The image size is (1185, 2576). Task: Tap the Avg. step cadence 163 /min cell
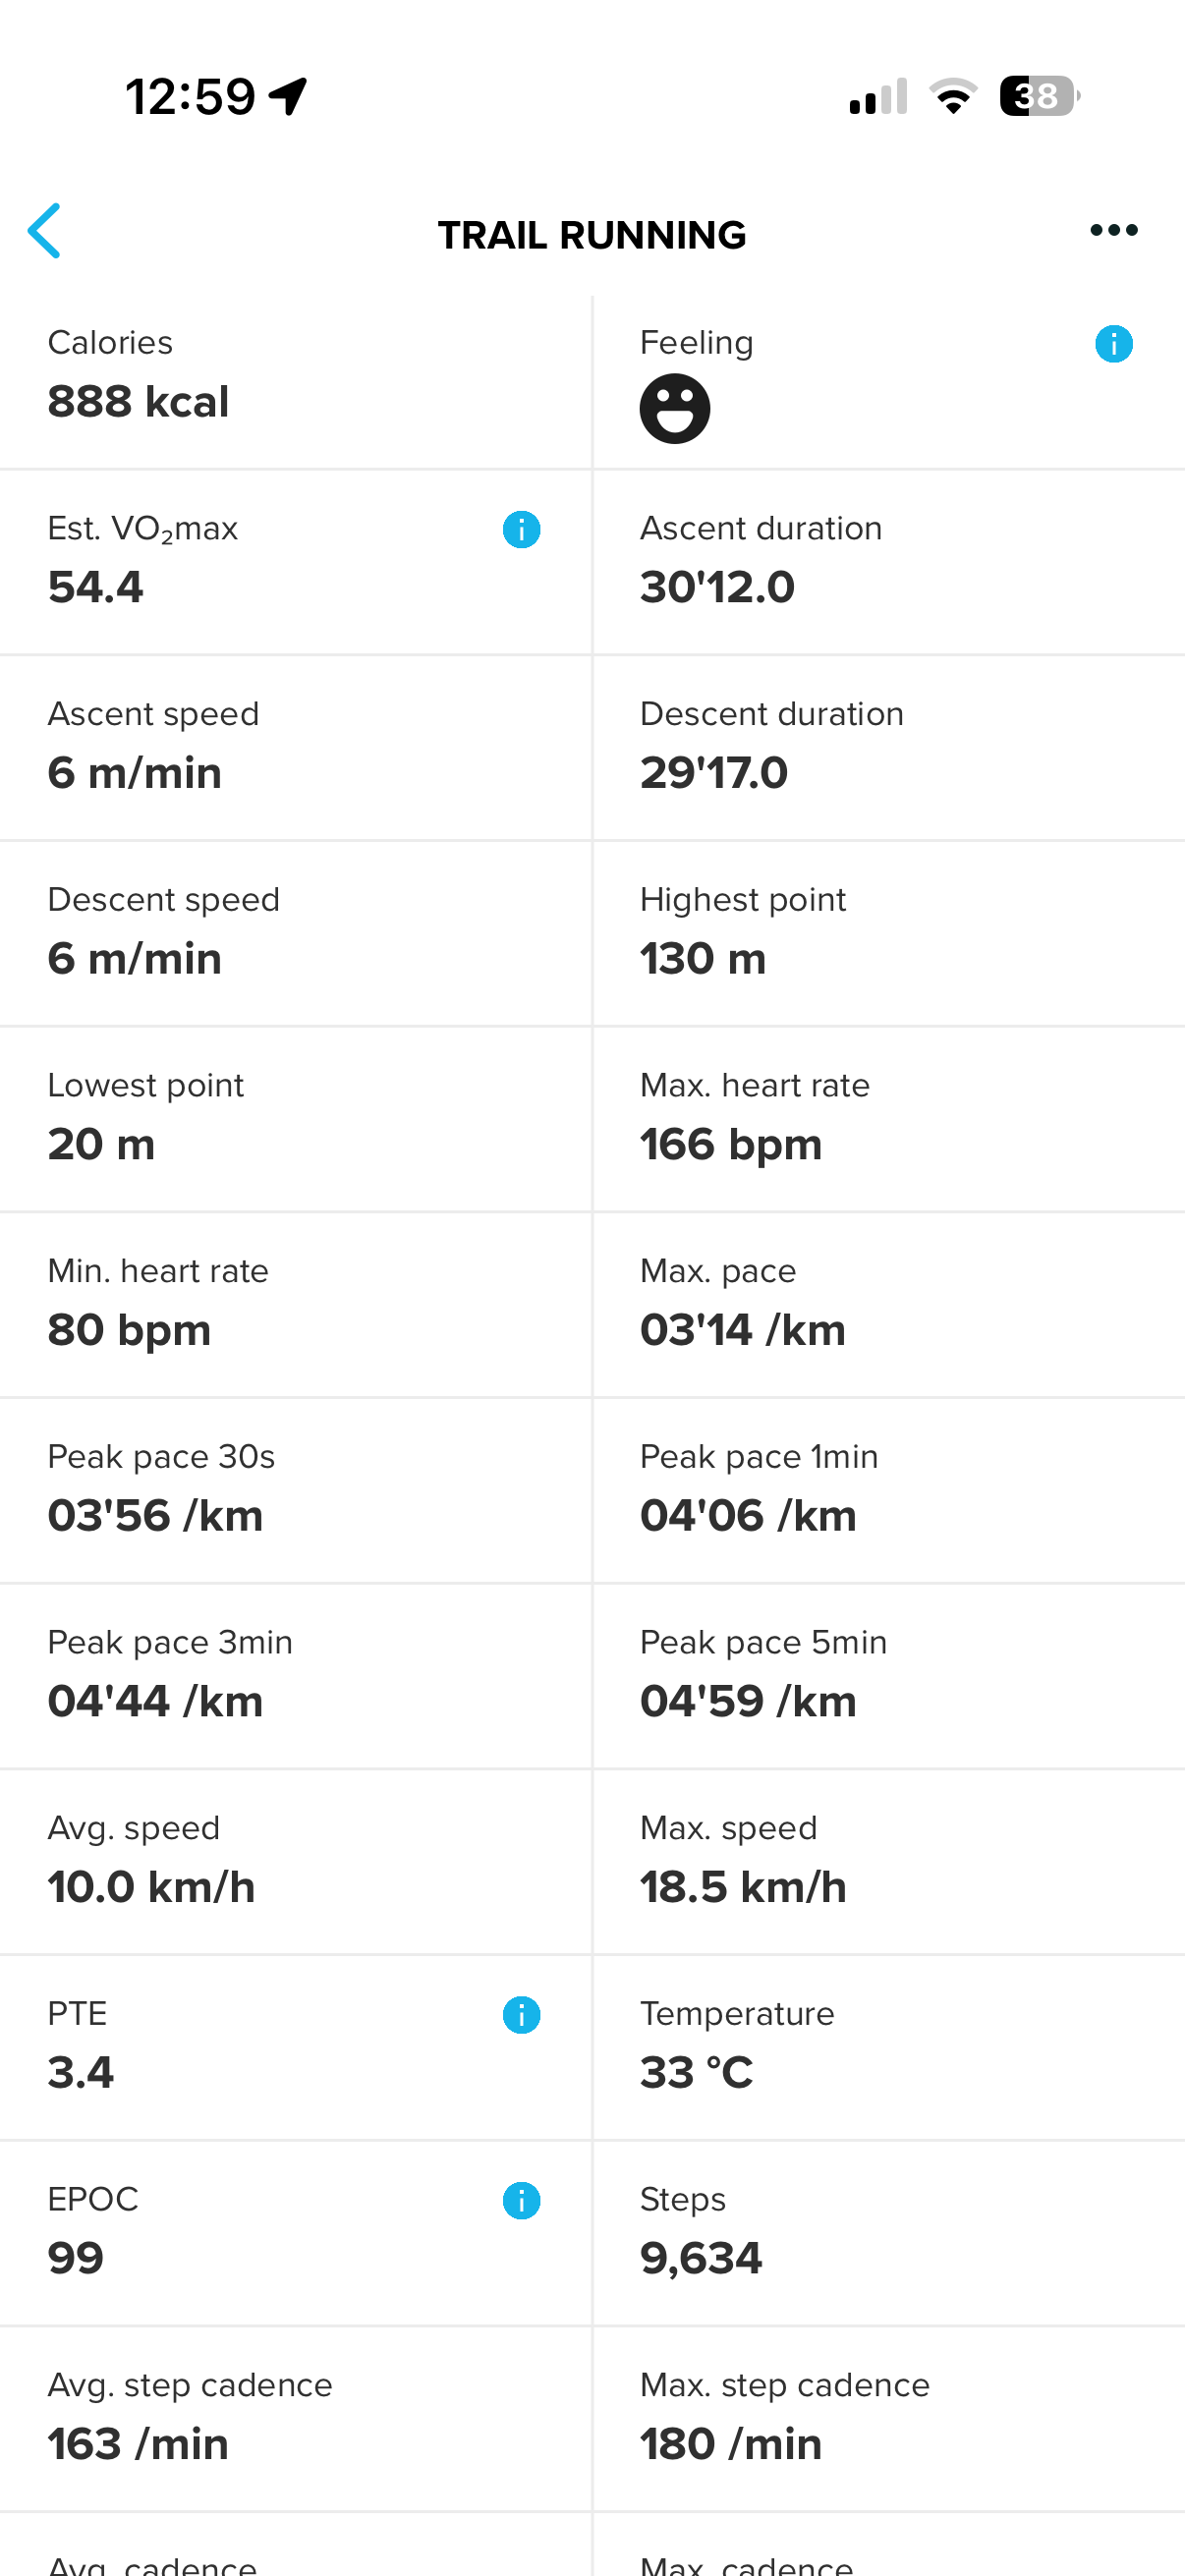(x=295, y=2418)
